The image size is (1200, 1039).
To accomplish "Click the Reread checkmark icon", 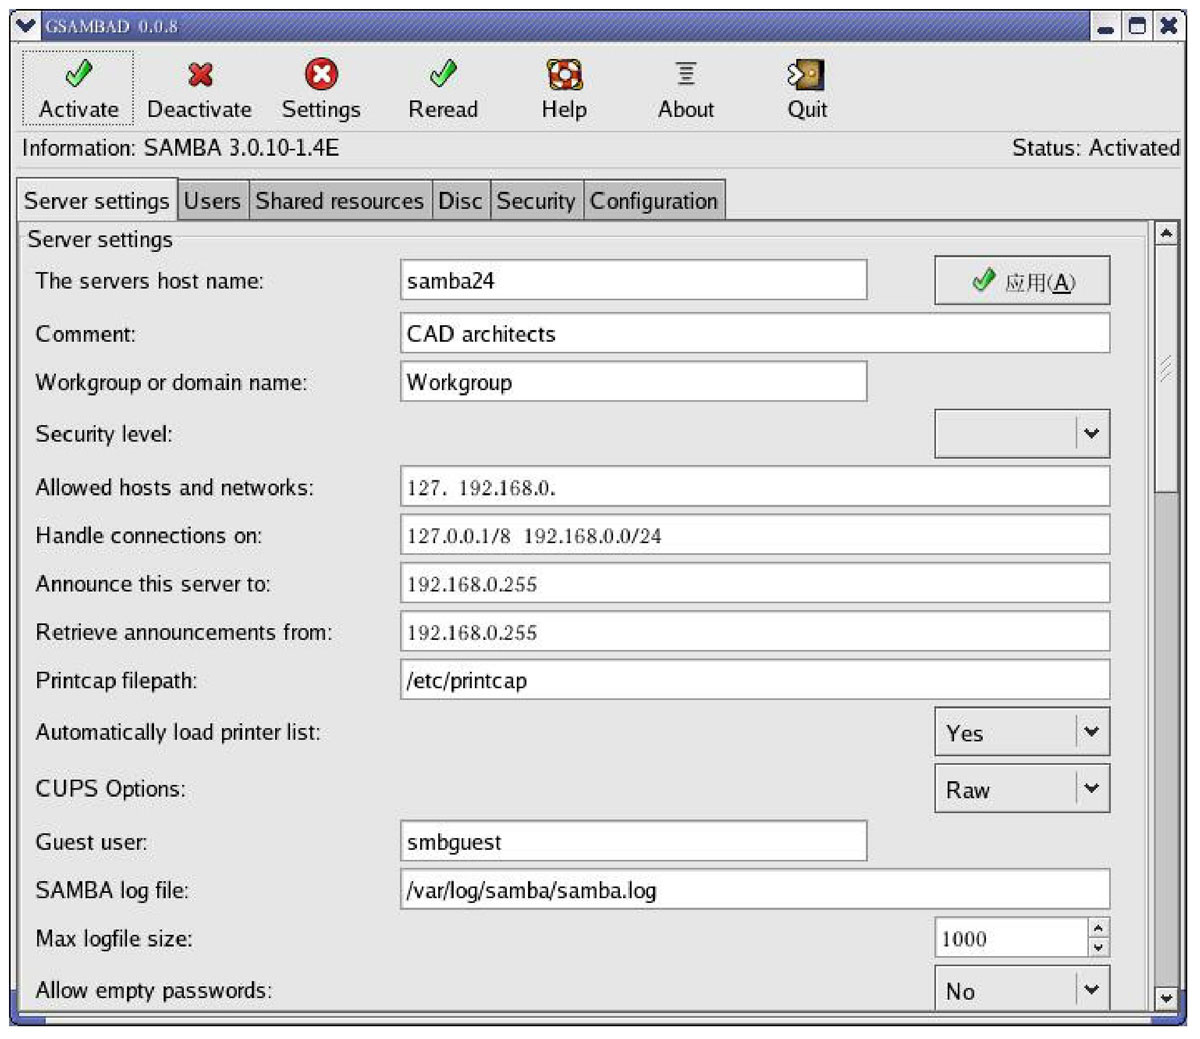I will point(442,75).
